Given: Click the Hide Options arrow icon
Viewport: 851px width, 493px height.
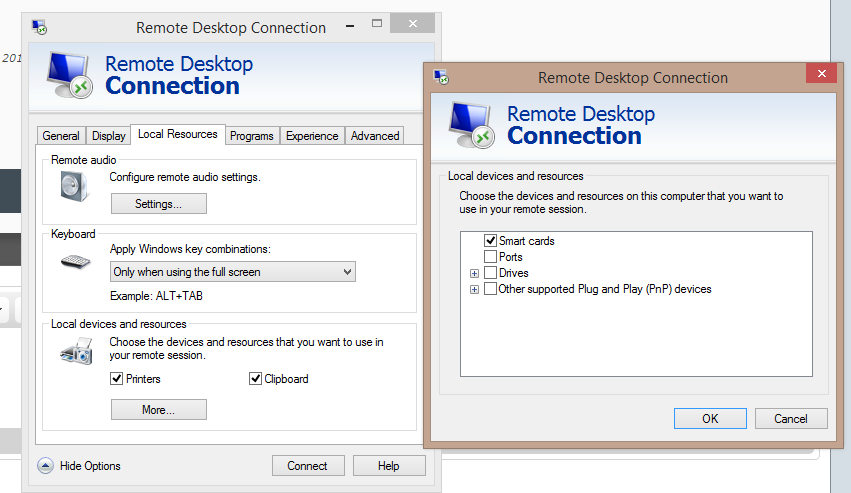Looking at the screenshot, I should pos(46,466).
